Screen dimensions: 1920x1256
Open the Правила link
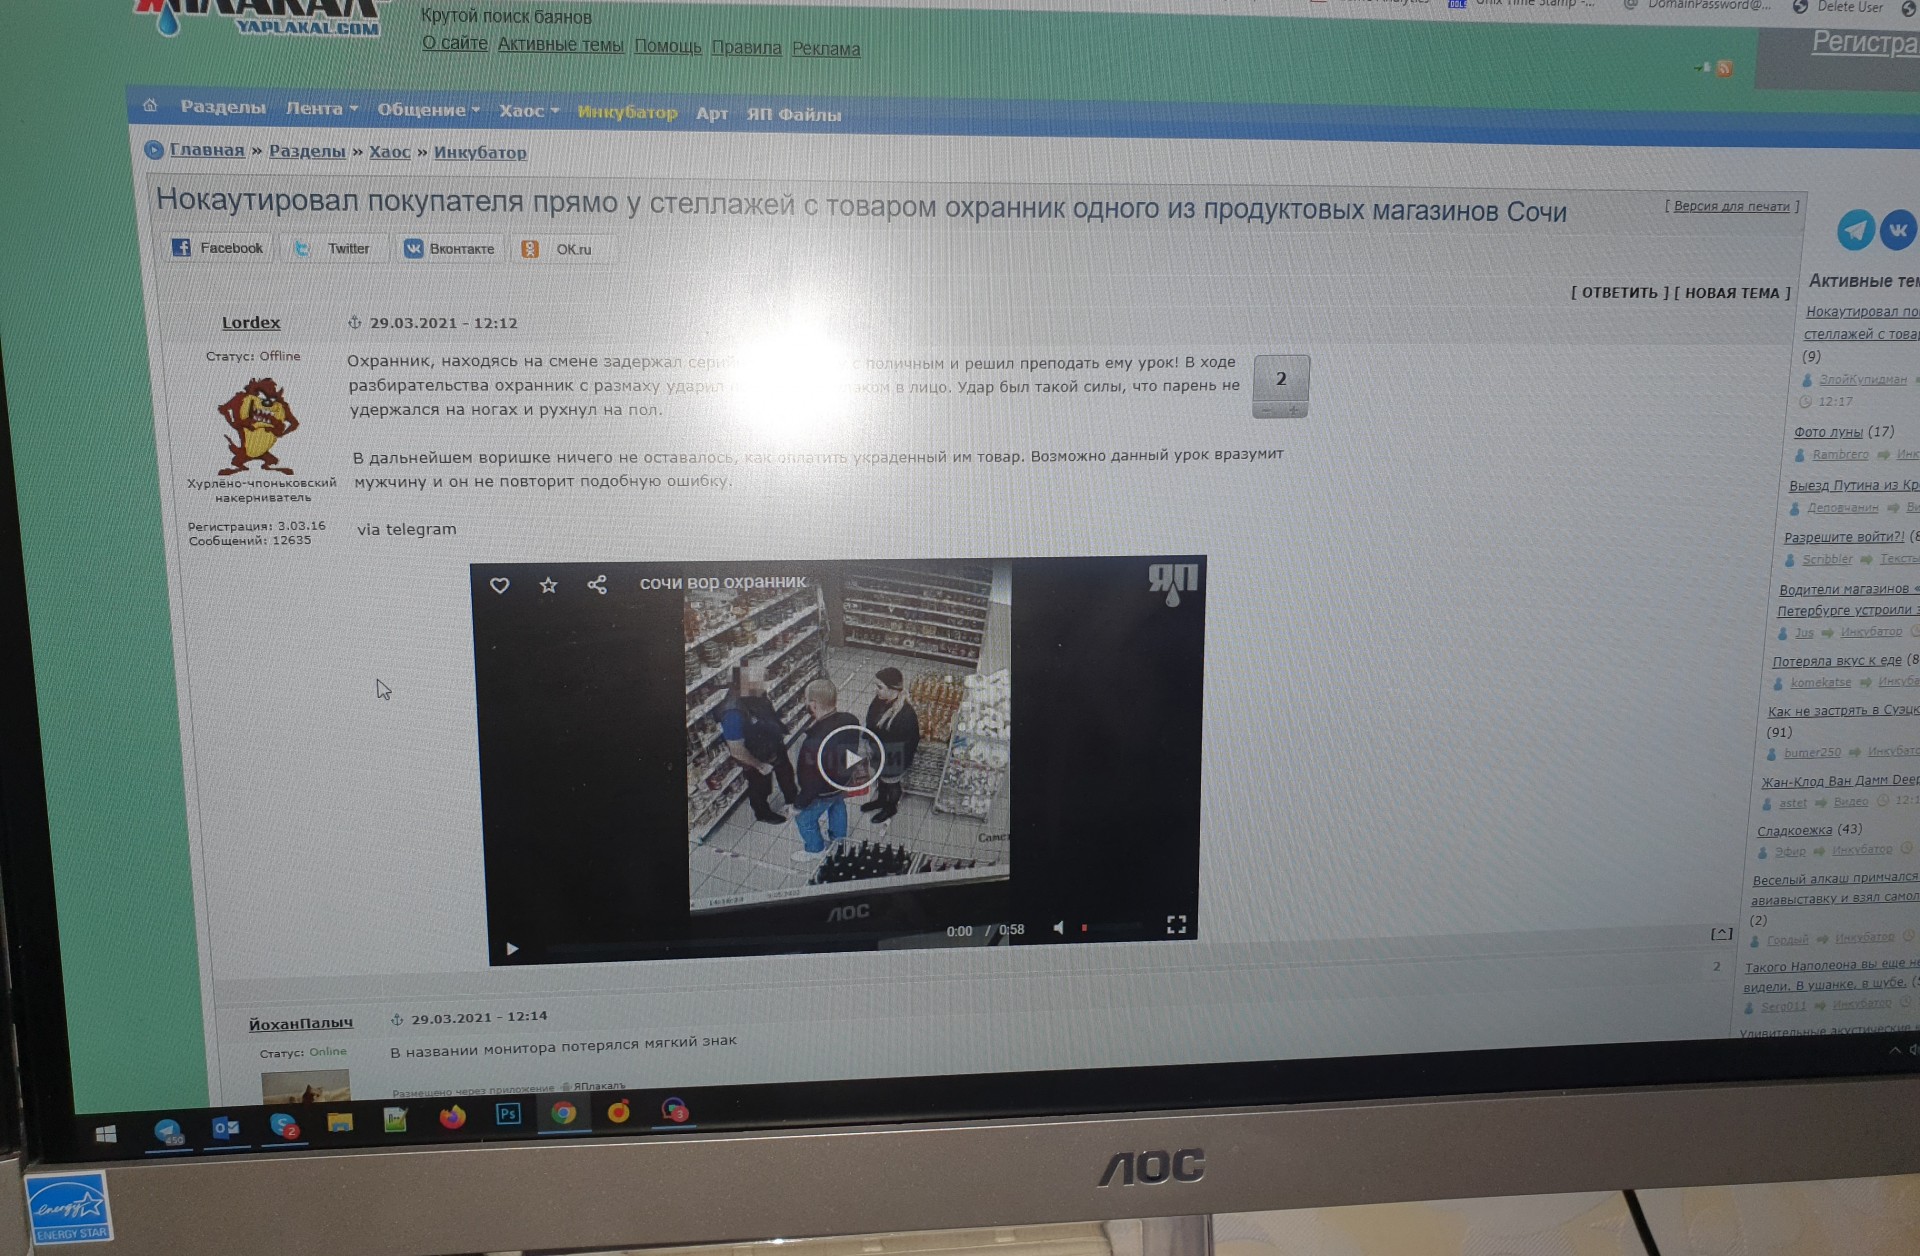tap(747, 48)
